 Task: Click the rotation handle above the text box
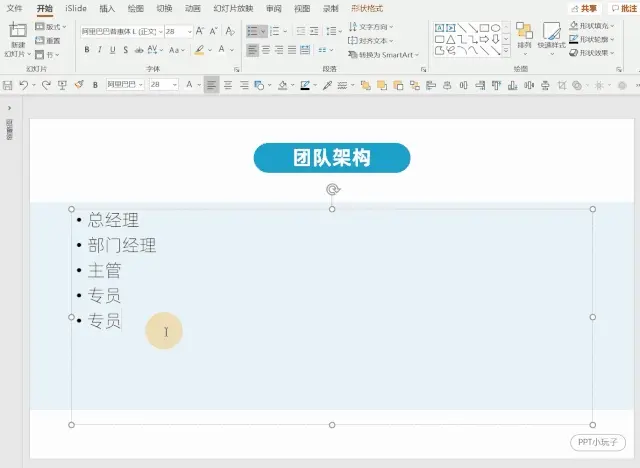333,189
